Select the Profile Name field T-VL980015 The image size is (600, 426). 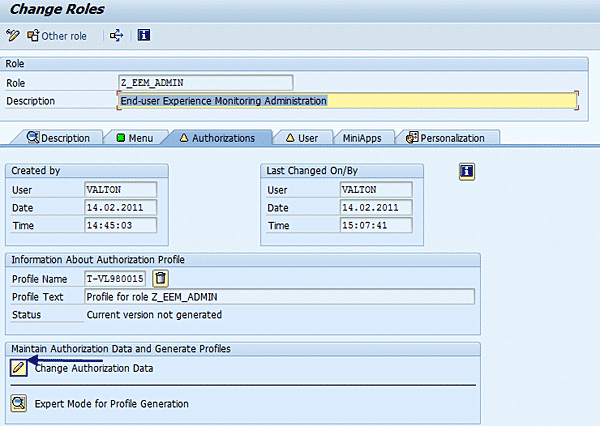[116, 278]
